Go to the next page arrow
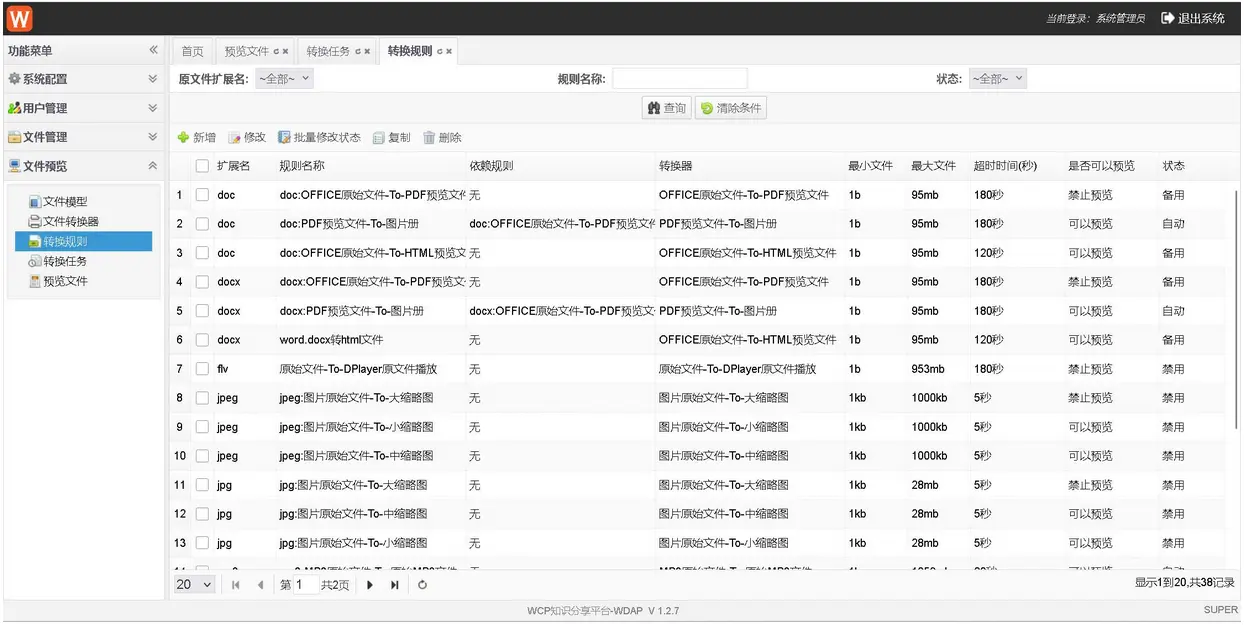Image resolution: width=1244 pixels, height=627 pixels. [x=370, y=585]
